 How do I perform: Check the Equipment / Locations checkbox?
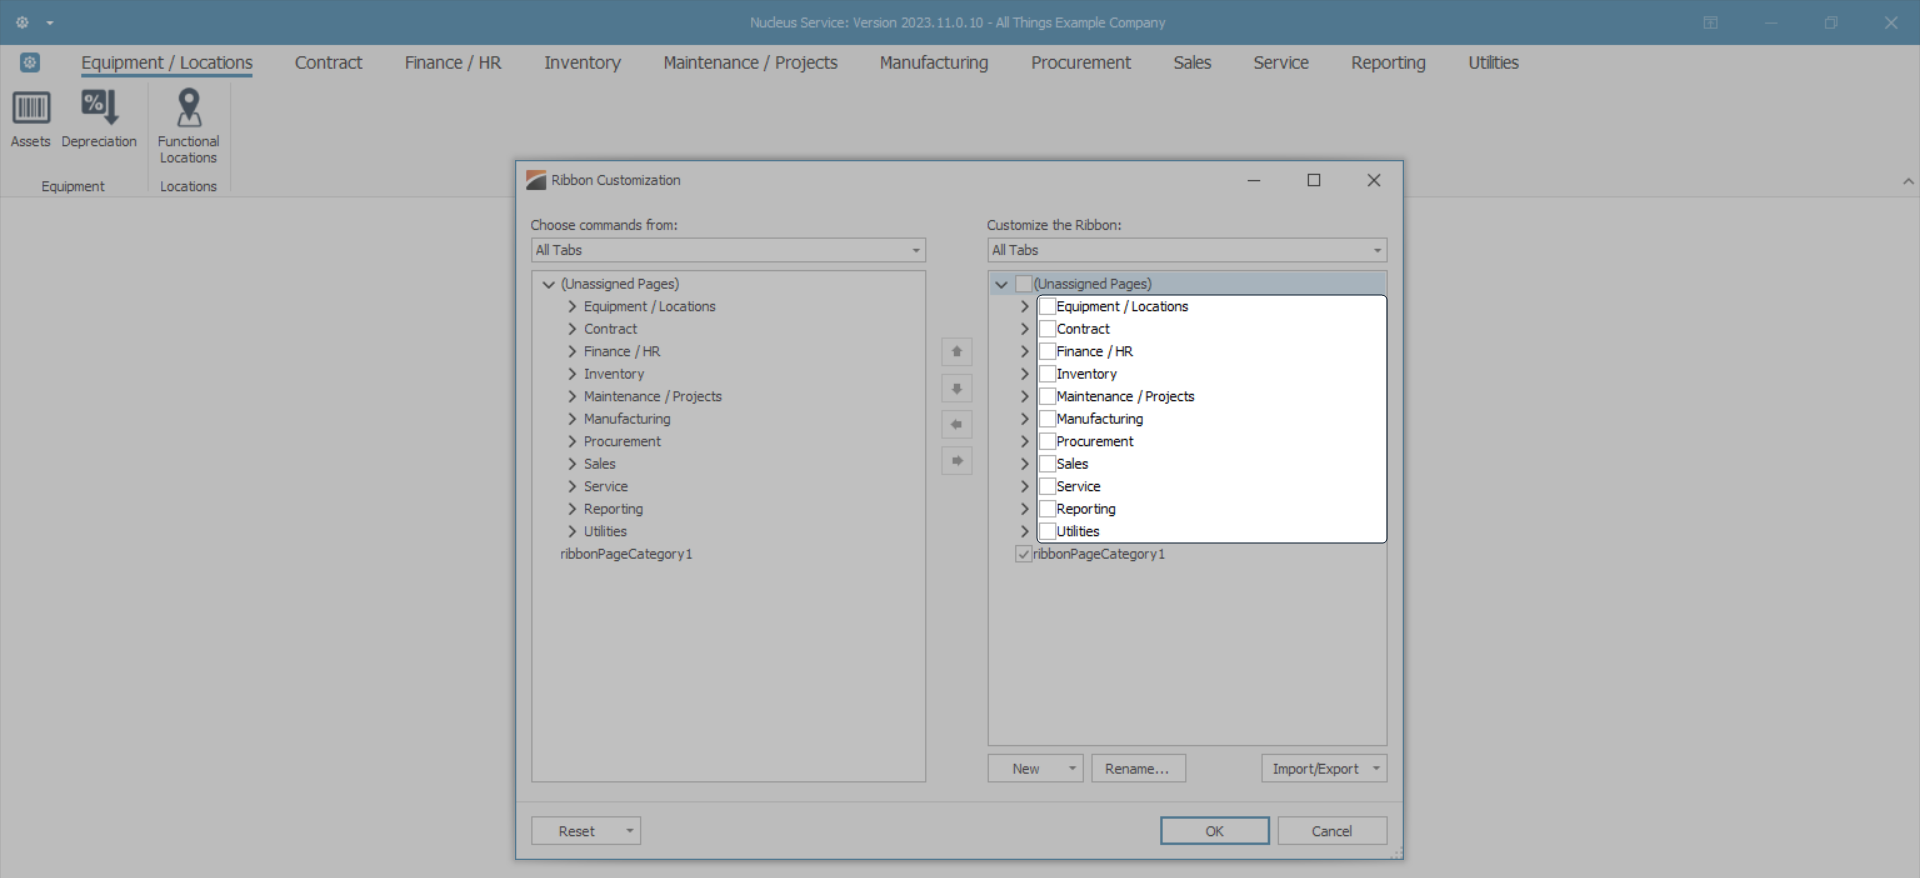(x=1048, y=306)
